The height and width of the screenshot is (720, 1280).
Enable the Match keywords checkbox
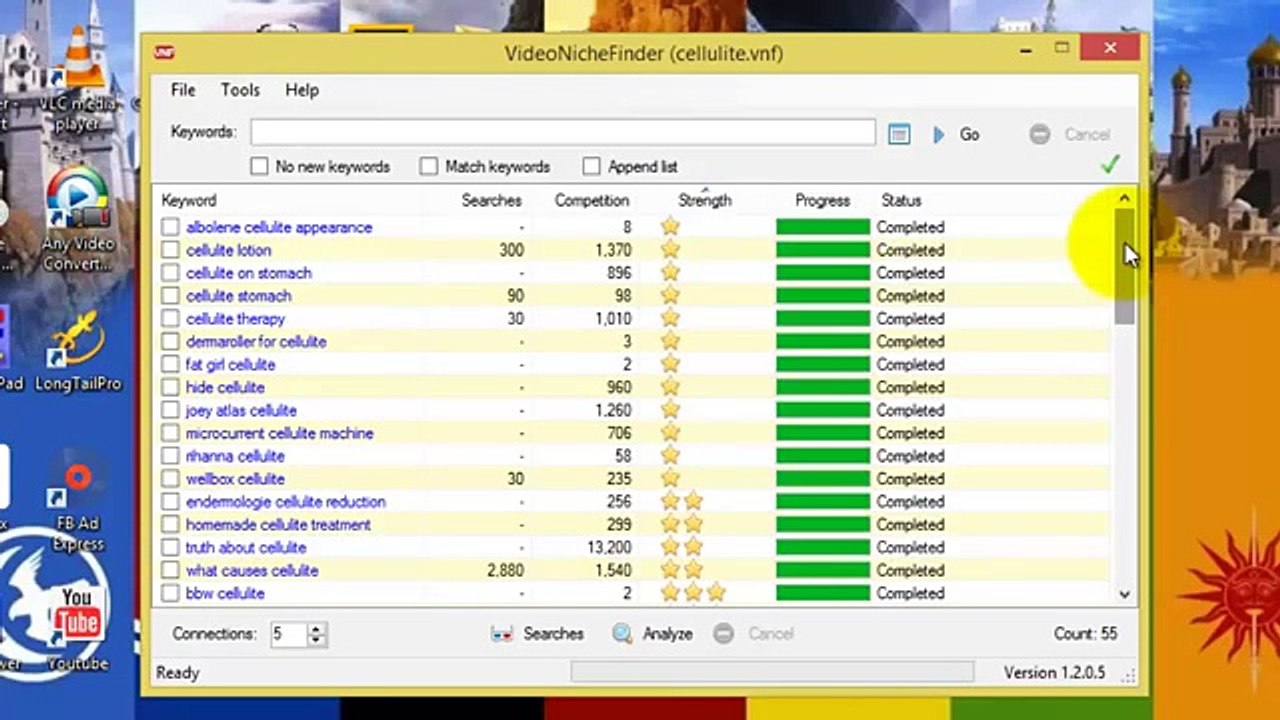[x=429, y=166]
